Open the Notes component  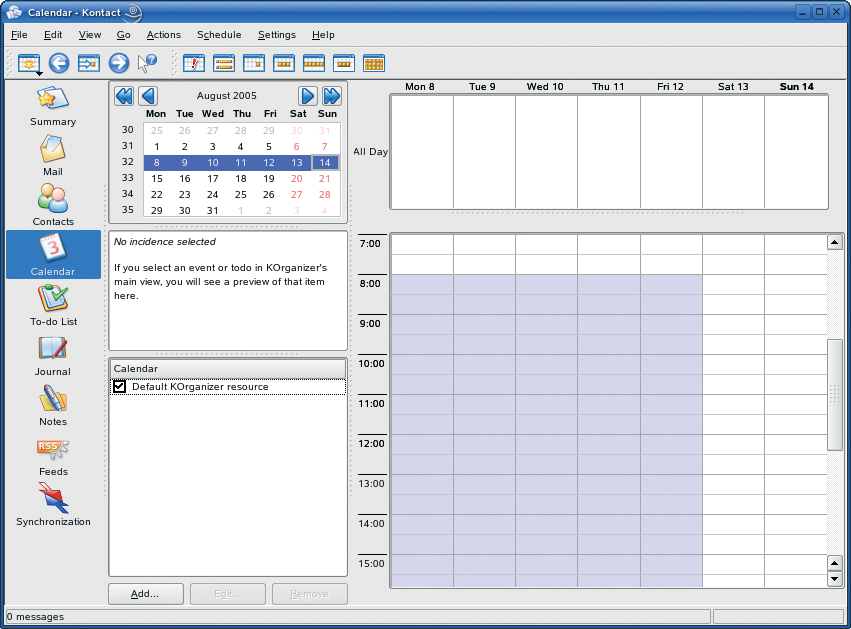pos(53,406)
